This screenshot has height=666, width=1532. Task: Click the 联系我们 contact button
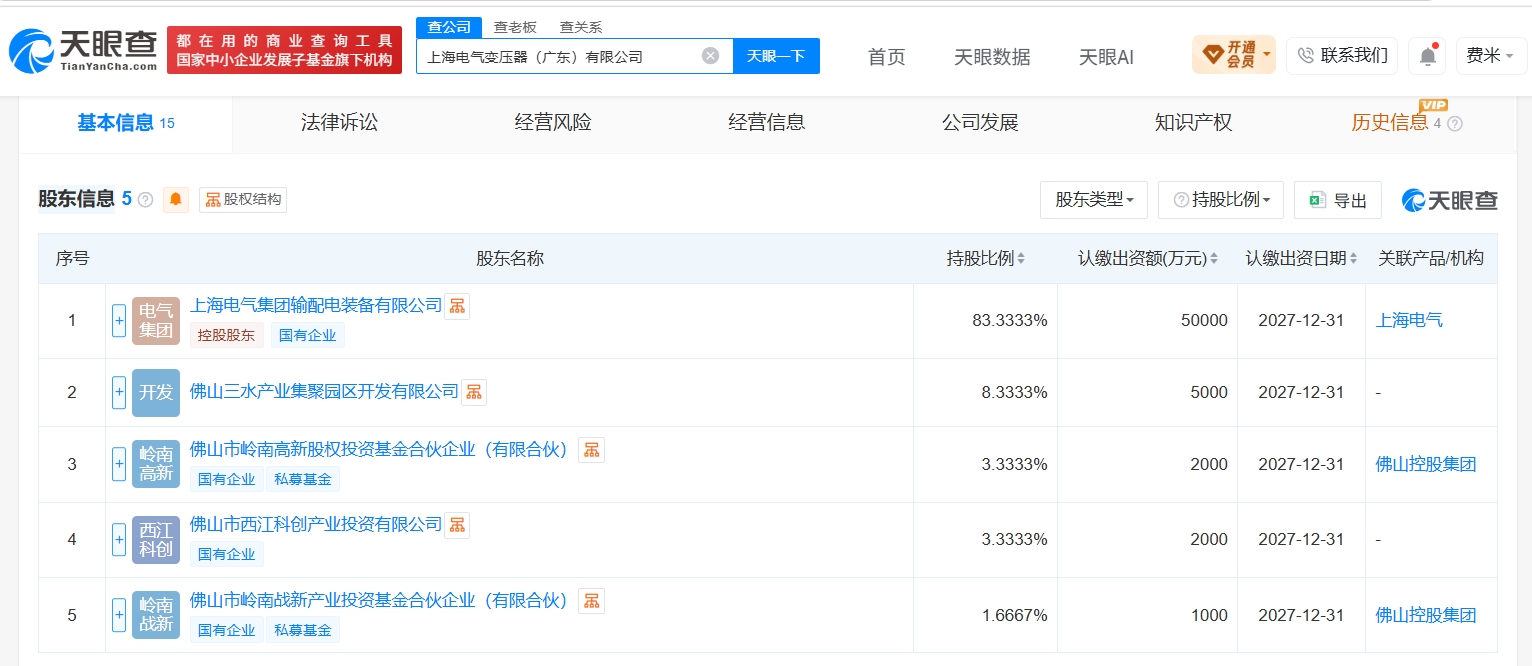coord(1342,56)
